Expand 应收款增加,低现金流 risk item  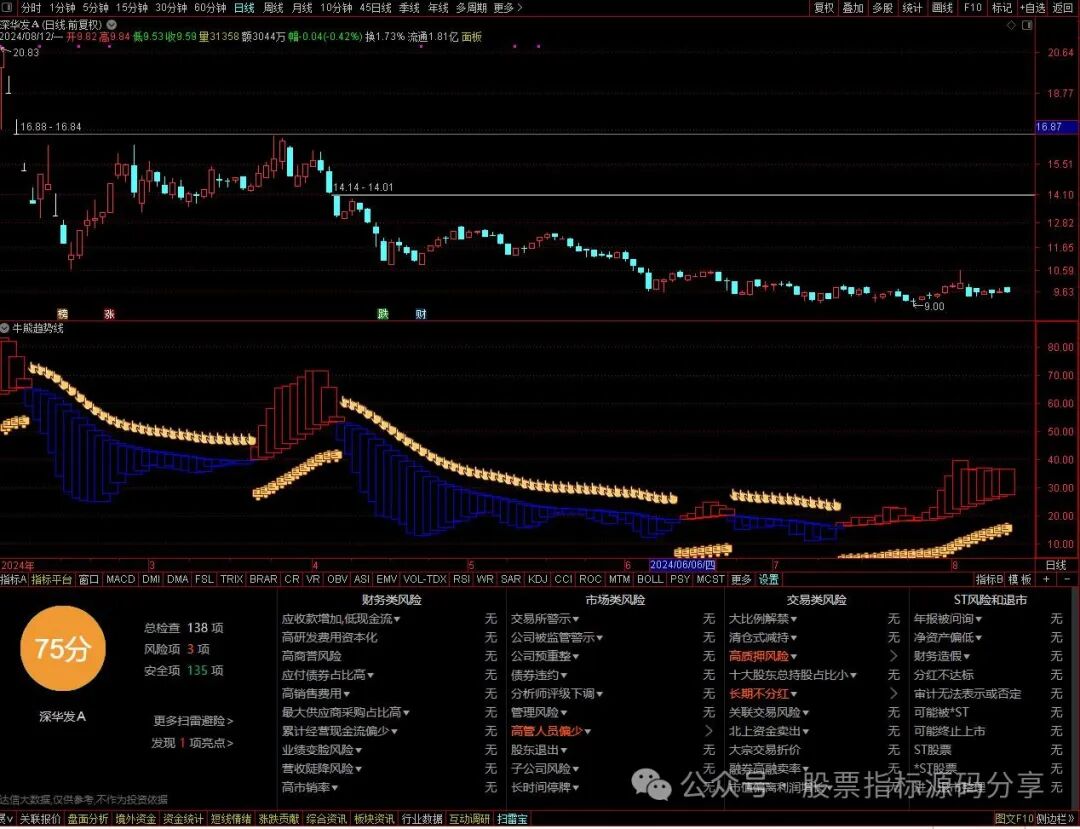pos(341,618)
